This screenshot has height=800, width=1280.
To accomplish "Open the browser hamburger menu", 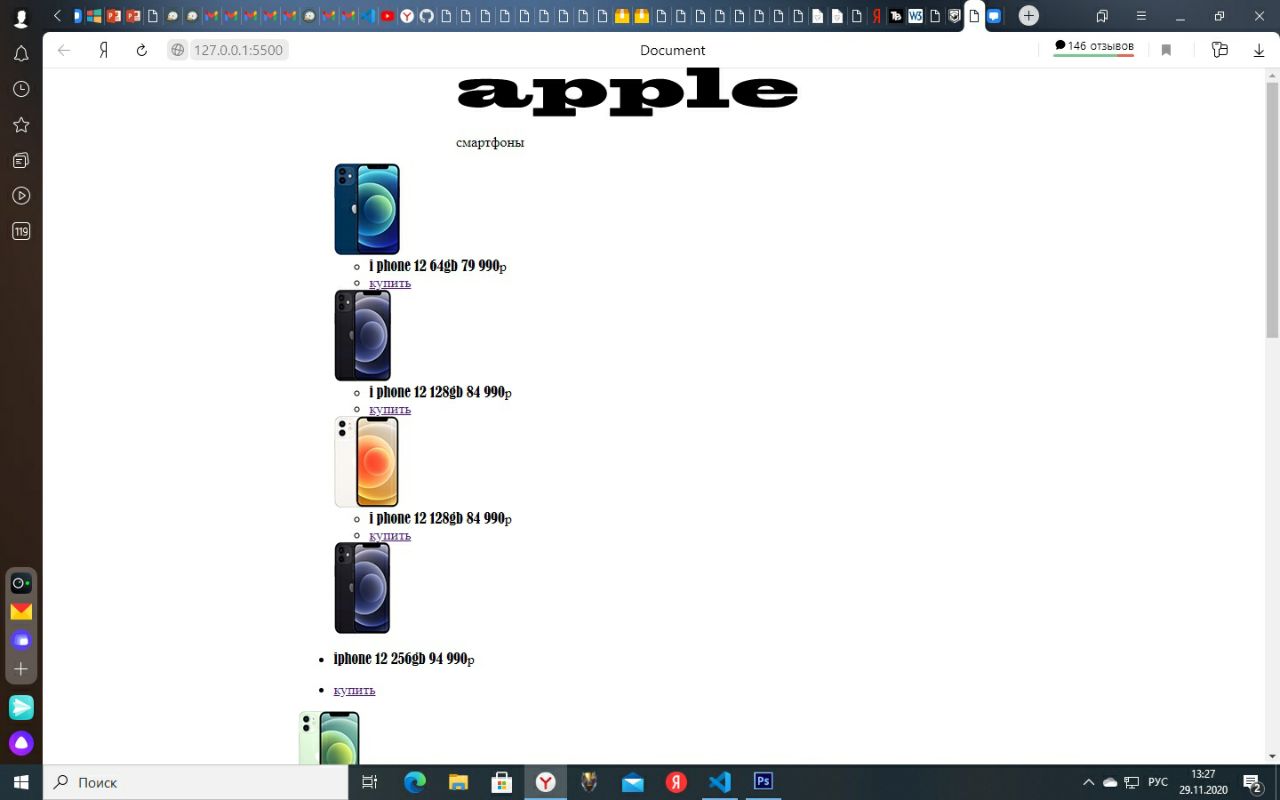I will point(1141,16).
